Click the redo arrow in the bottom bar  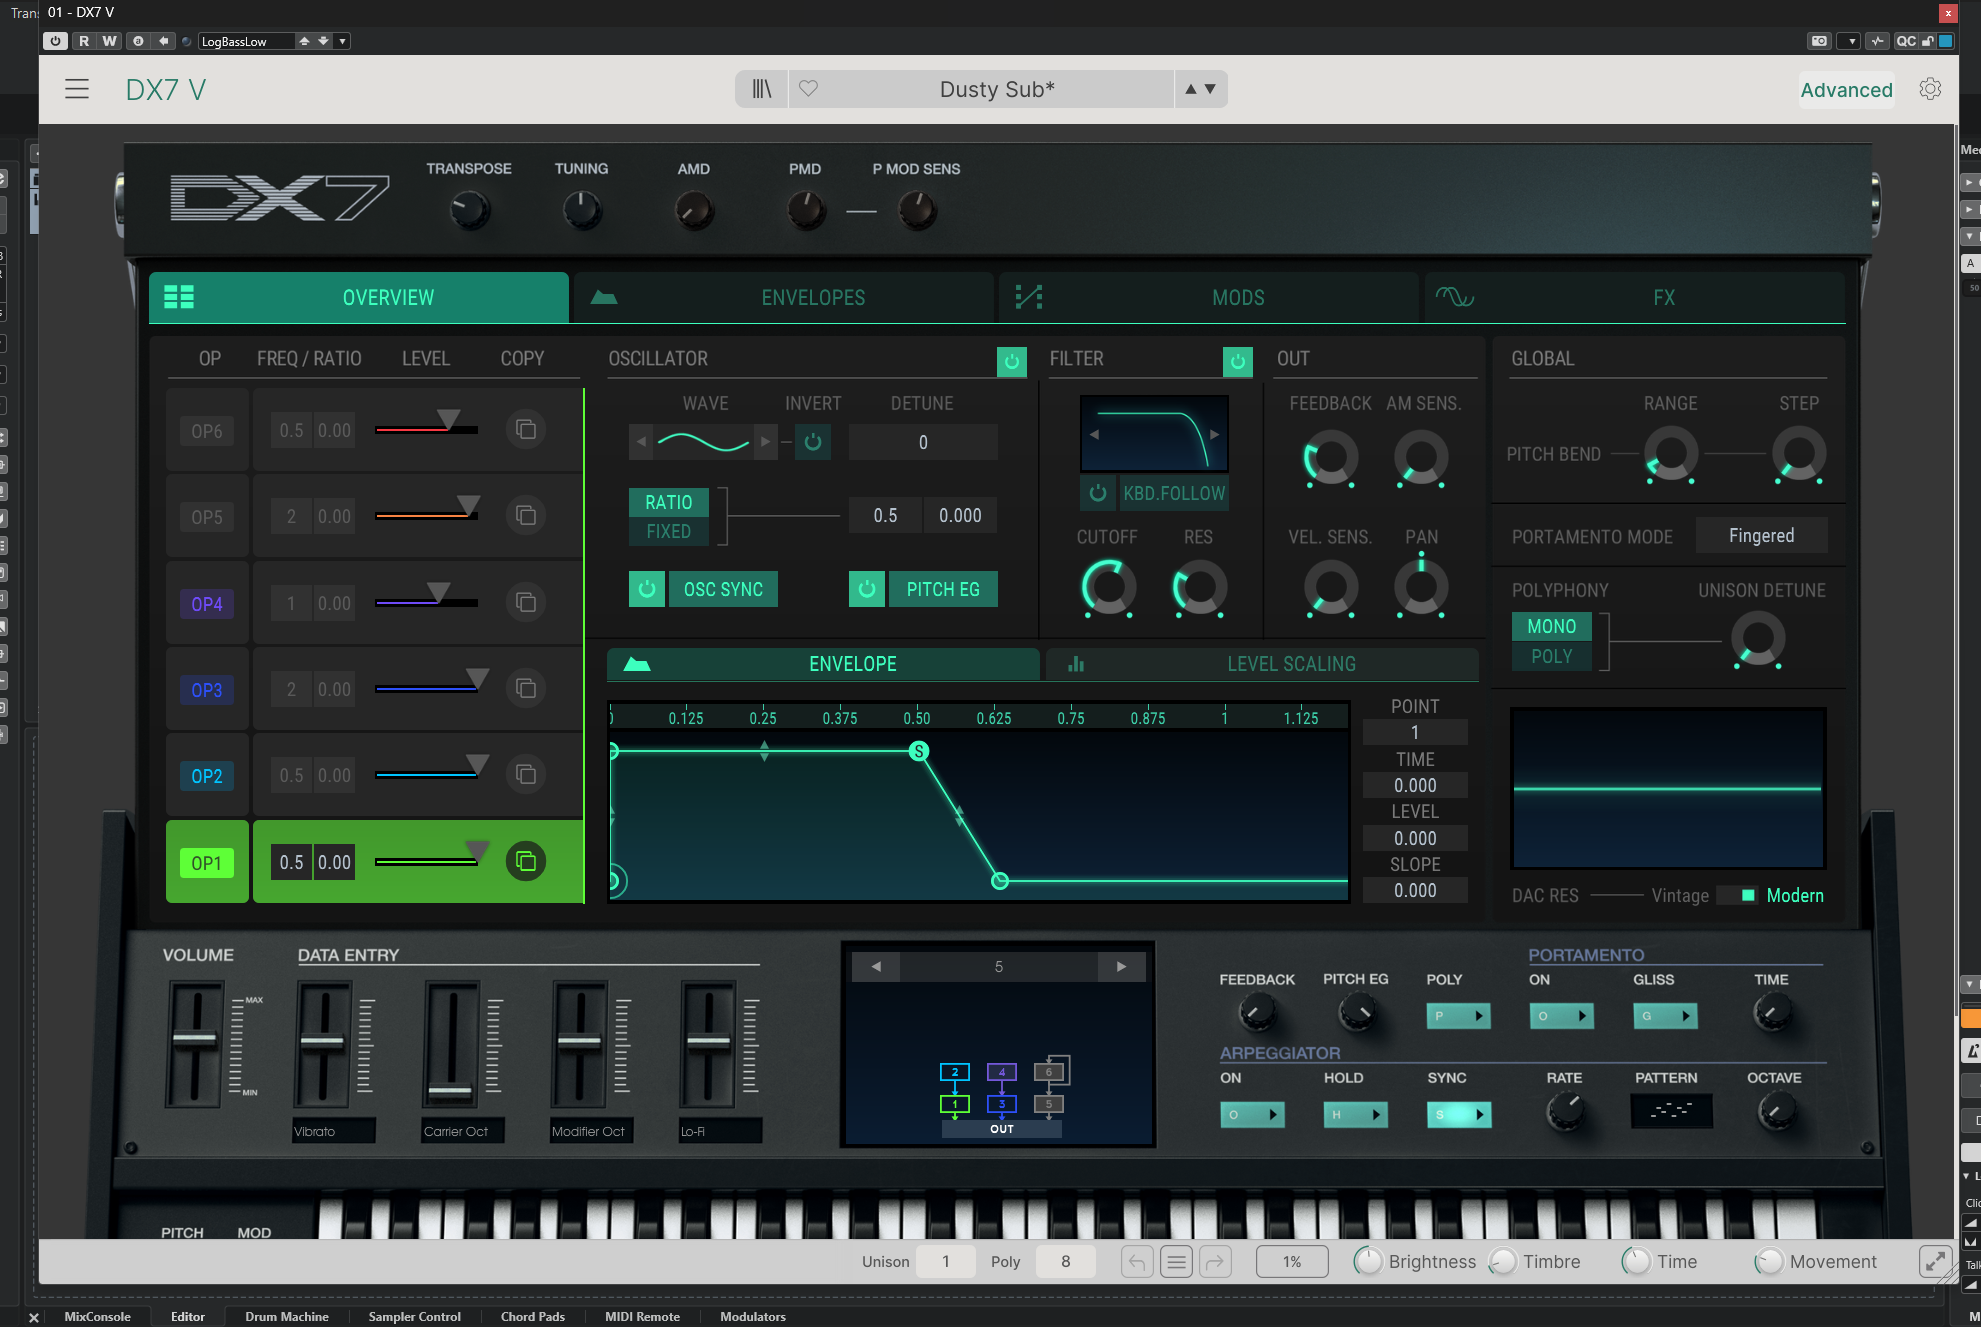(x=1215, y=1262)
